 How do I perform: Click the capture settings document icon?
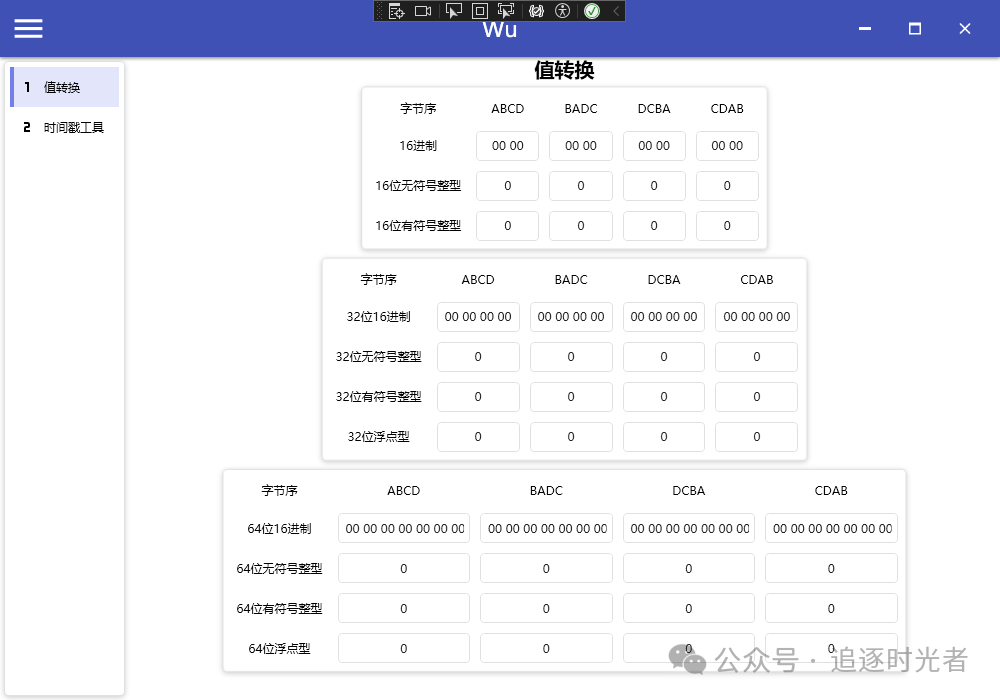(397, 11)
